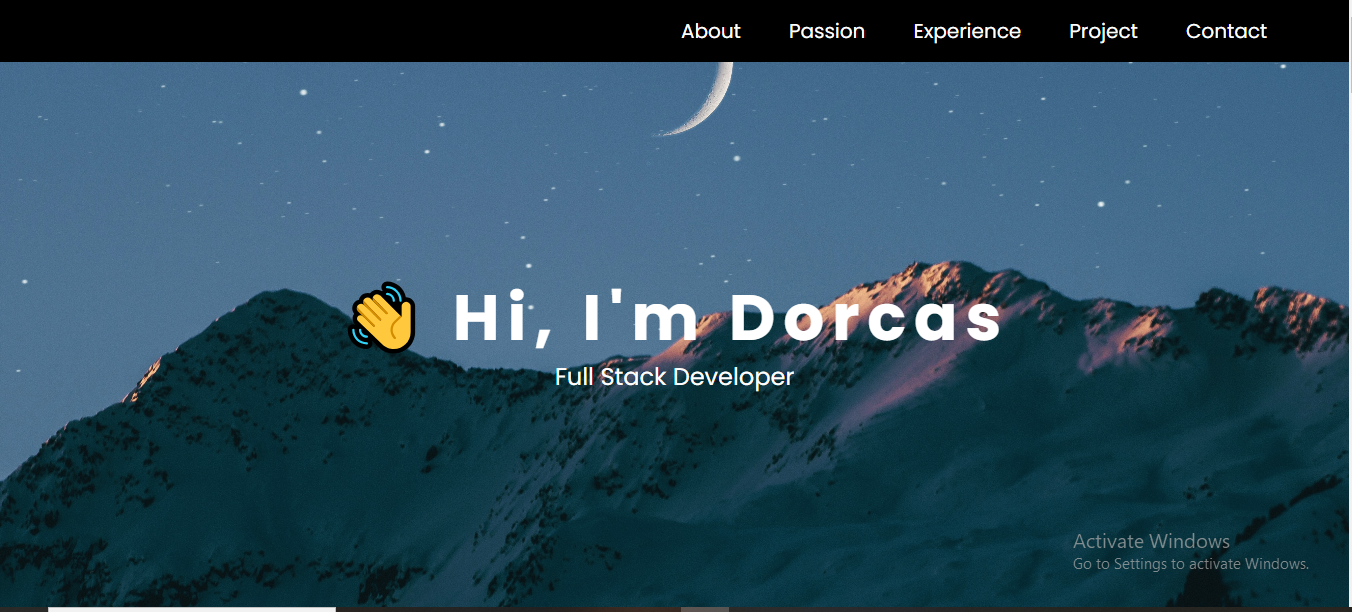Screen dimensions: 1352x612
Task: Jump to the Project section
Action: pyautogui.click(x=1103, y=31)
